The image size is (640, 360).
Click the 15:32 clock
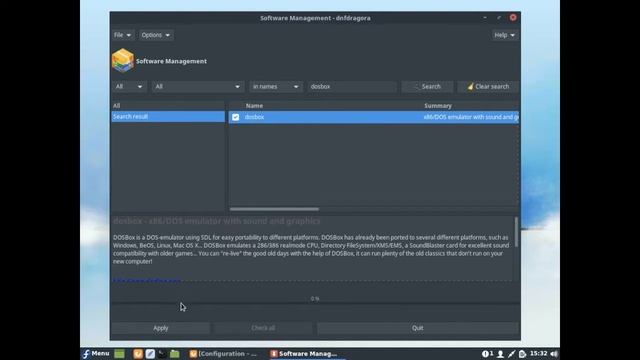[538, 353]
